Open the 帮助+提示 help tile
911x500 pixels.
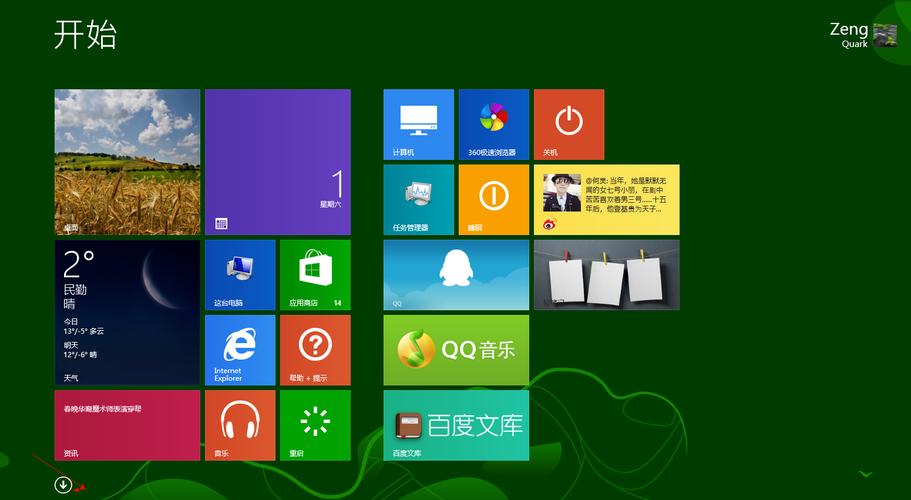[x=315, y=350]
